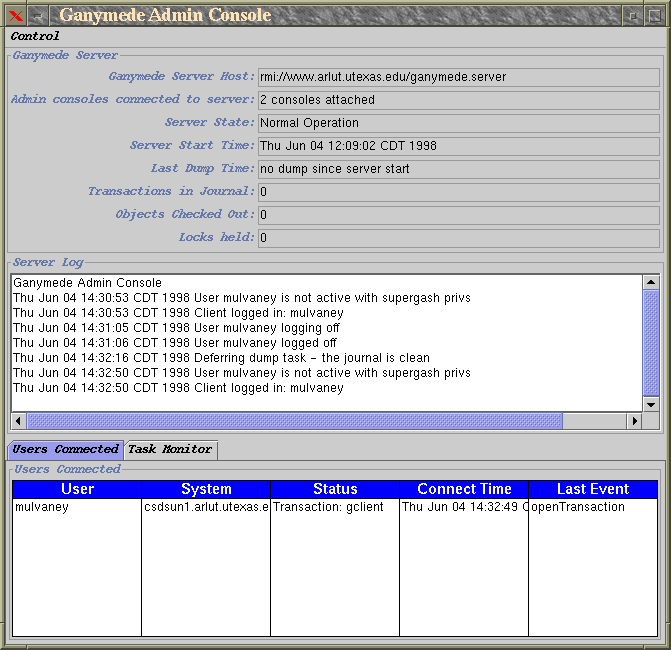Click the Ganymede Server Host field

(x=458, y=77)
